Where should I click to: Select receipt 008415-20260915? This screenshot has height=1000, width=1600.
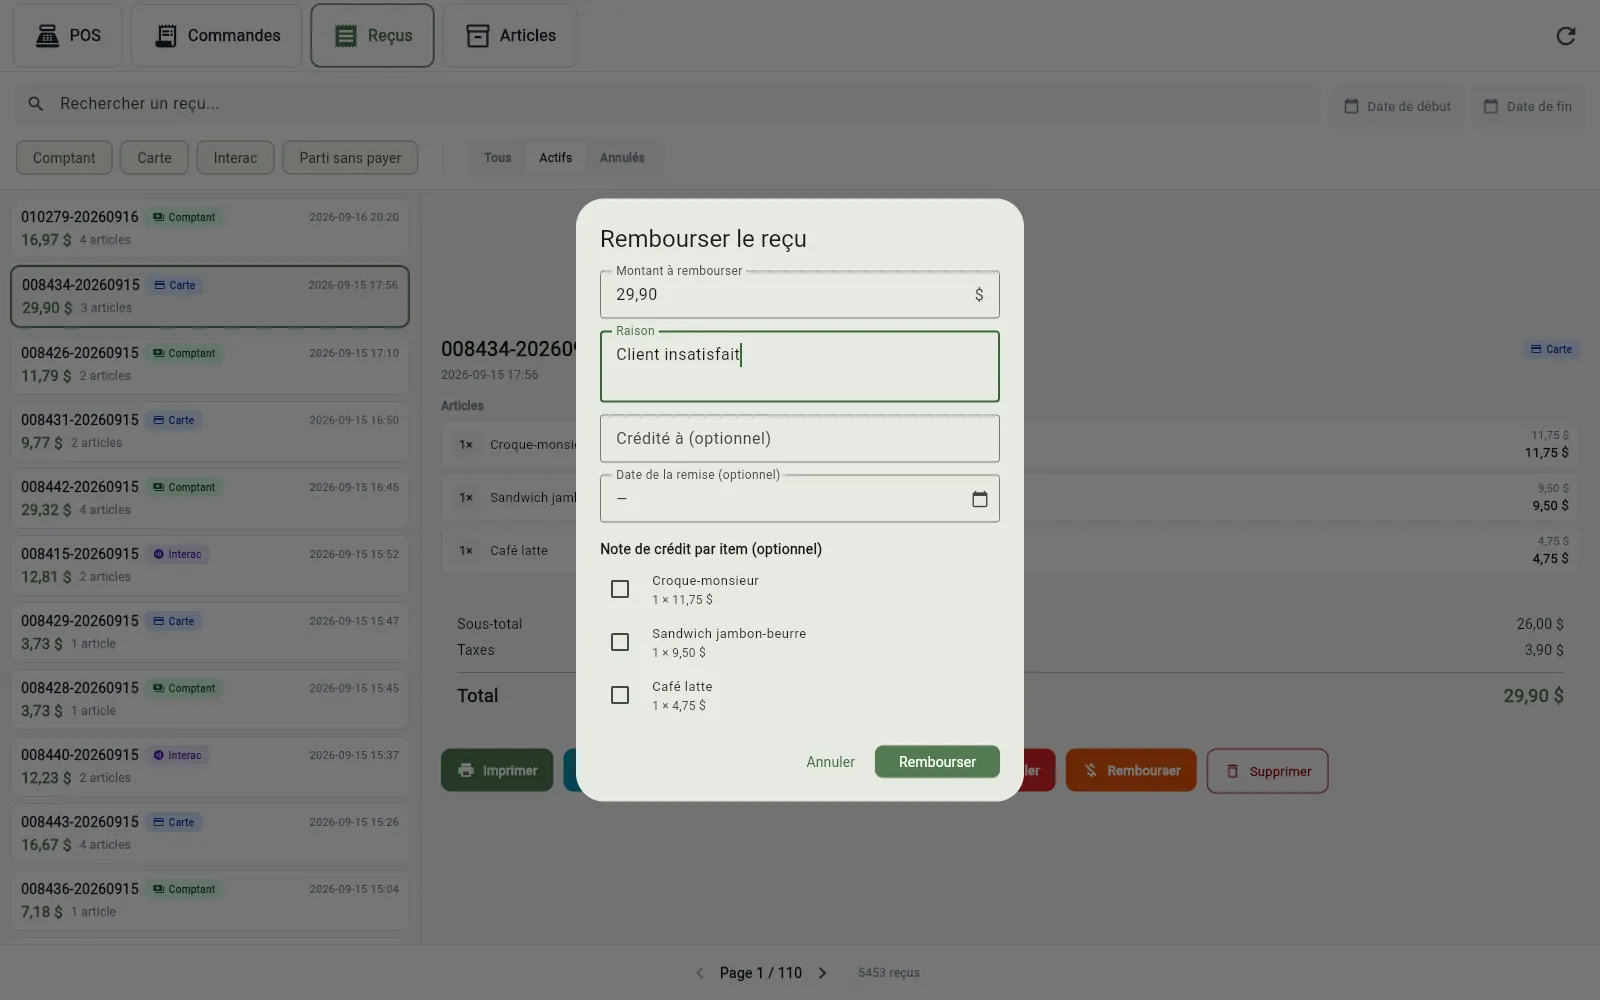210,565
